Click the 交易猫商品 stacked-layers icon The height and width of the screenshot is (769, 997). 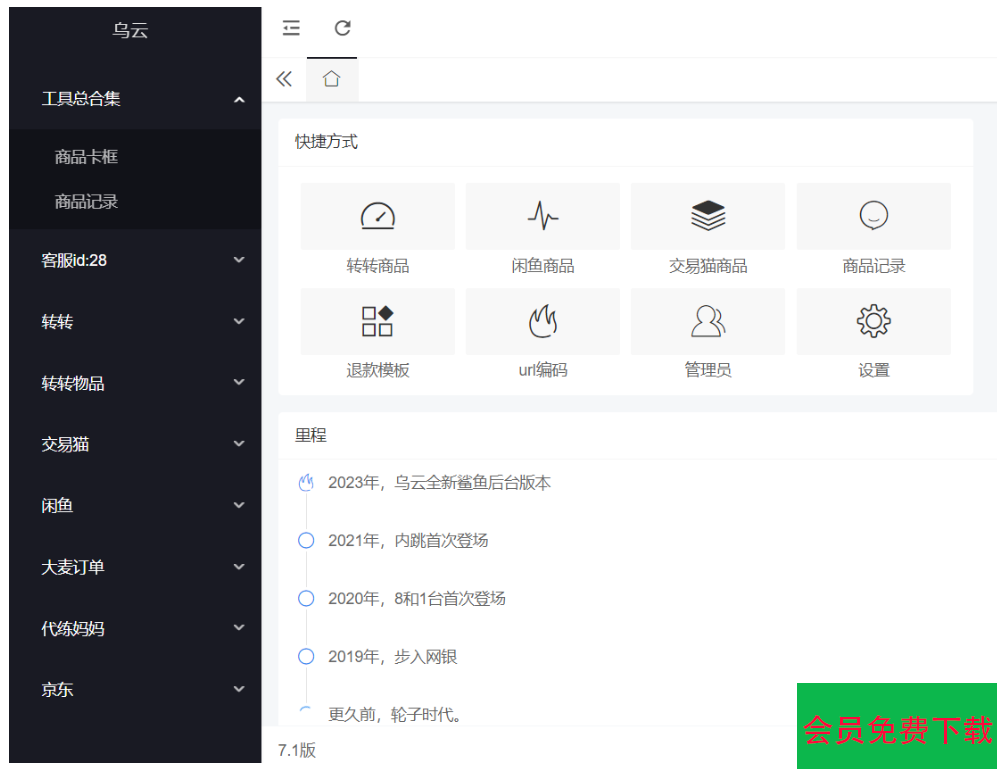[x=708, y=215]
